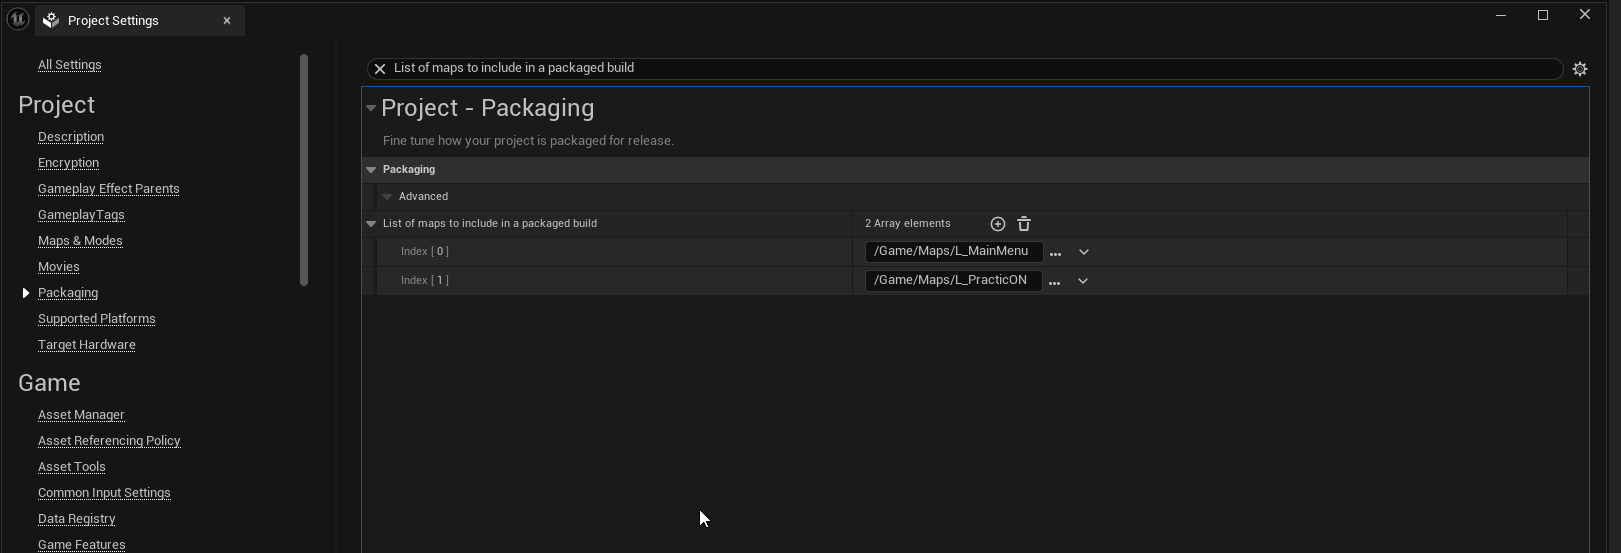Click the browse ellipsis for L_PracticON map
The height and width of the screenshot is (553, 1621).
pyautogui.click(x=1054, y=282)
